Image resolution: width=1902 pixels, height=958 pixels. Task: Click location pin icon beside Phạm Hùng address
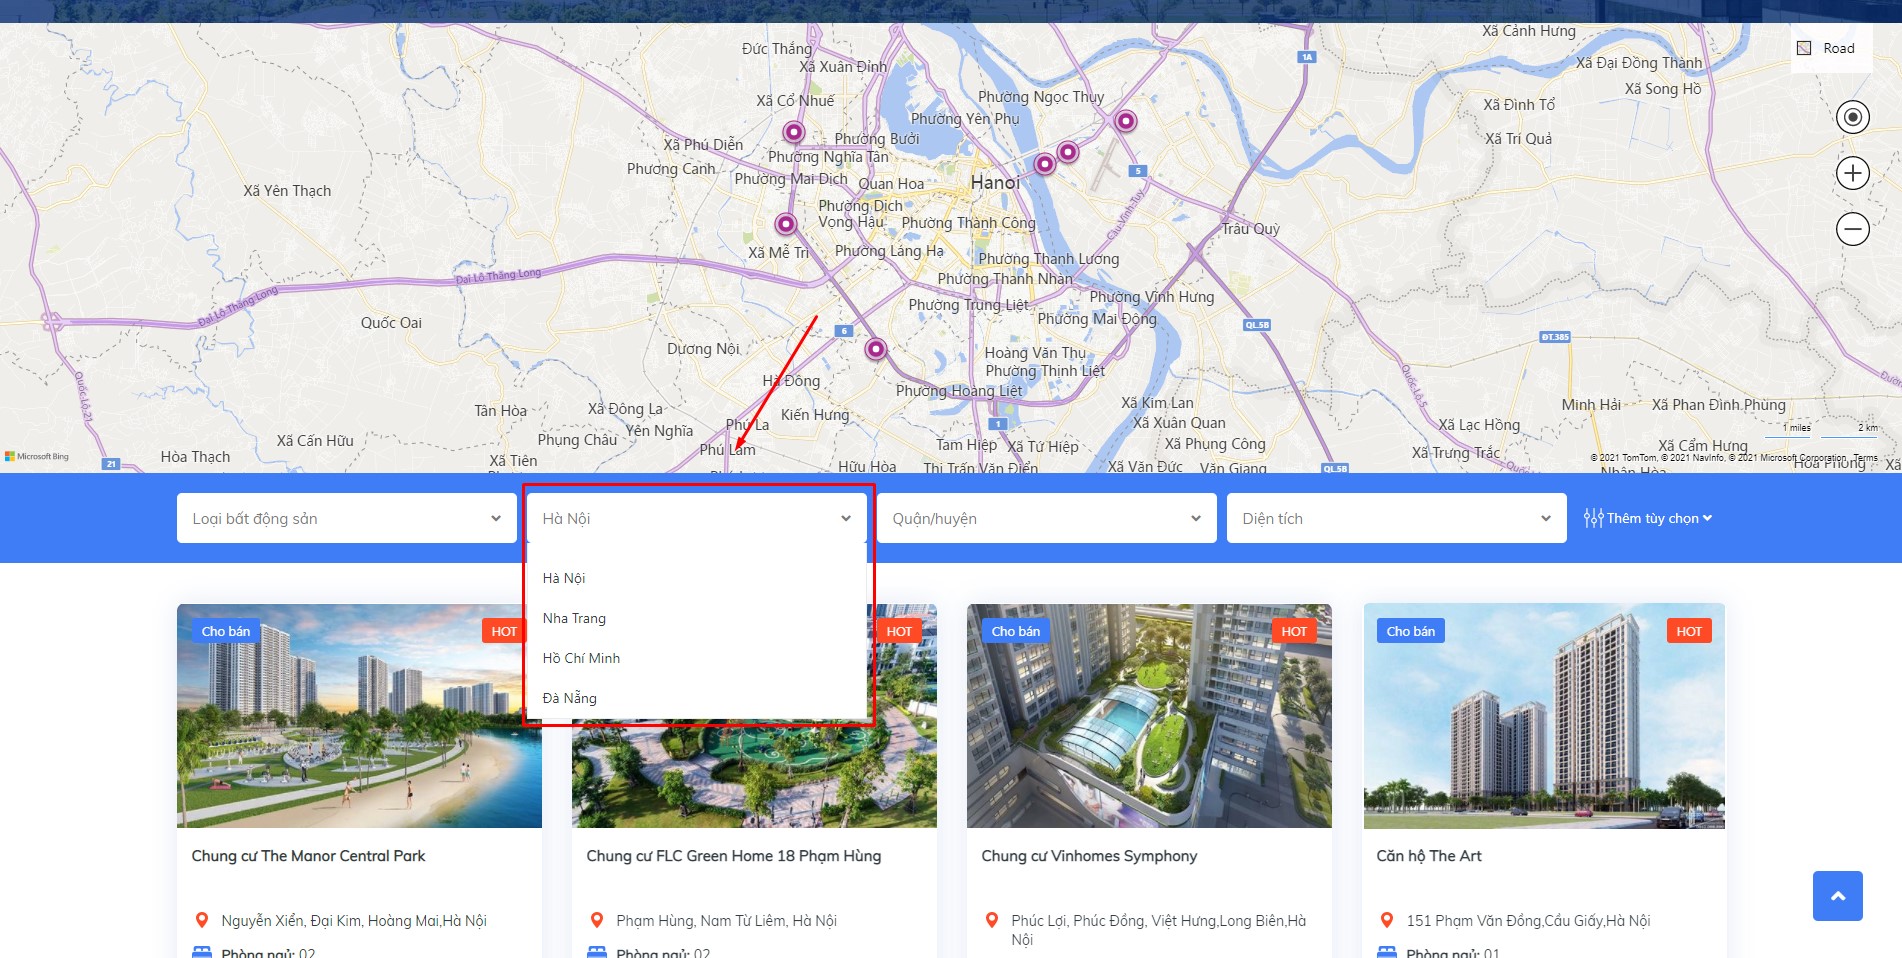(x=596, y=920)
